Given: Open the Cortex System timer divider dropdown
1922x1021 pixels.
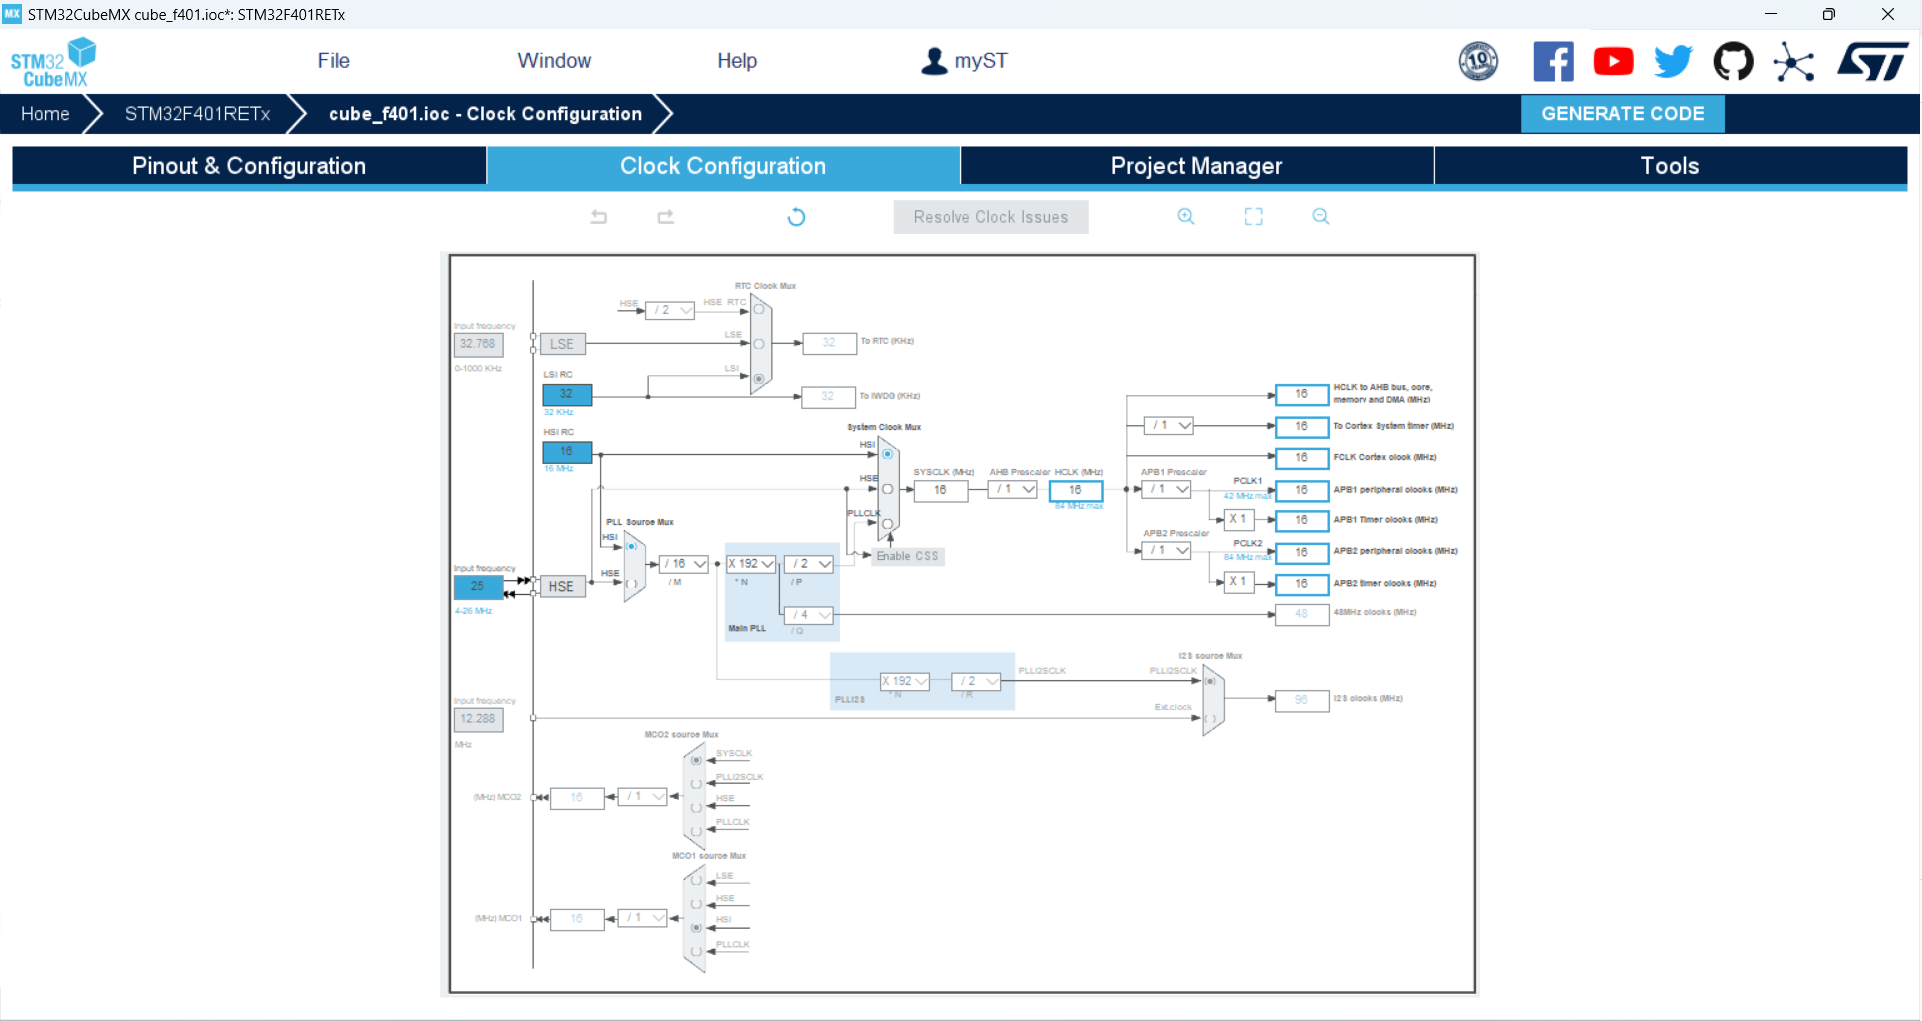Looking at the screenshot, I should tap(1169, 426).
